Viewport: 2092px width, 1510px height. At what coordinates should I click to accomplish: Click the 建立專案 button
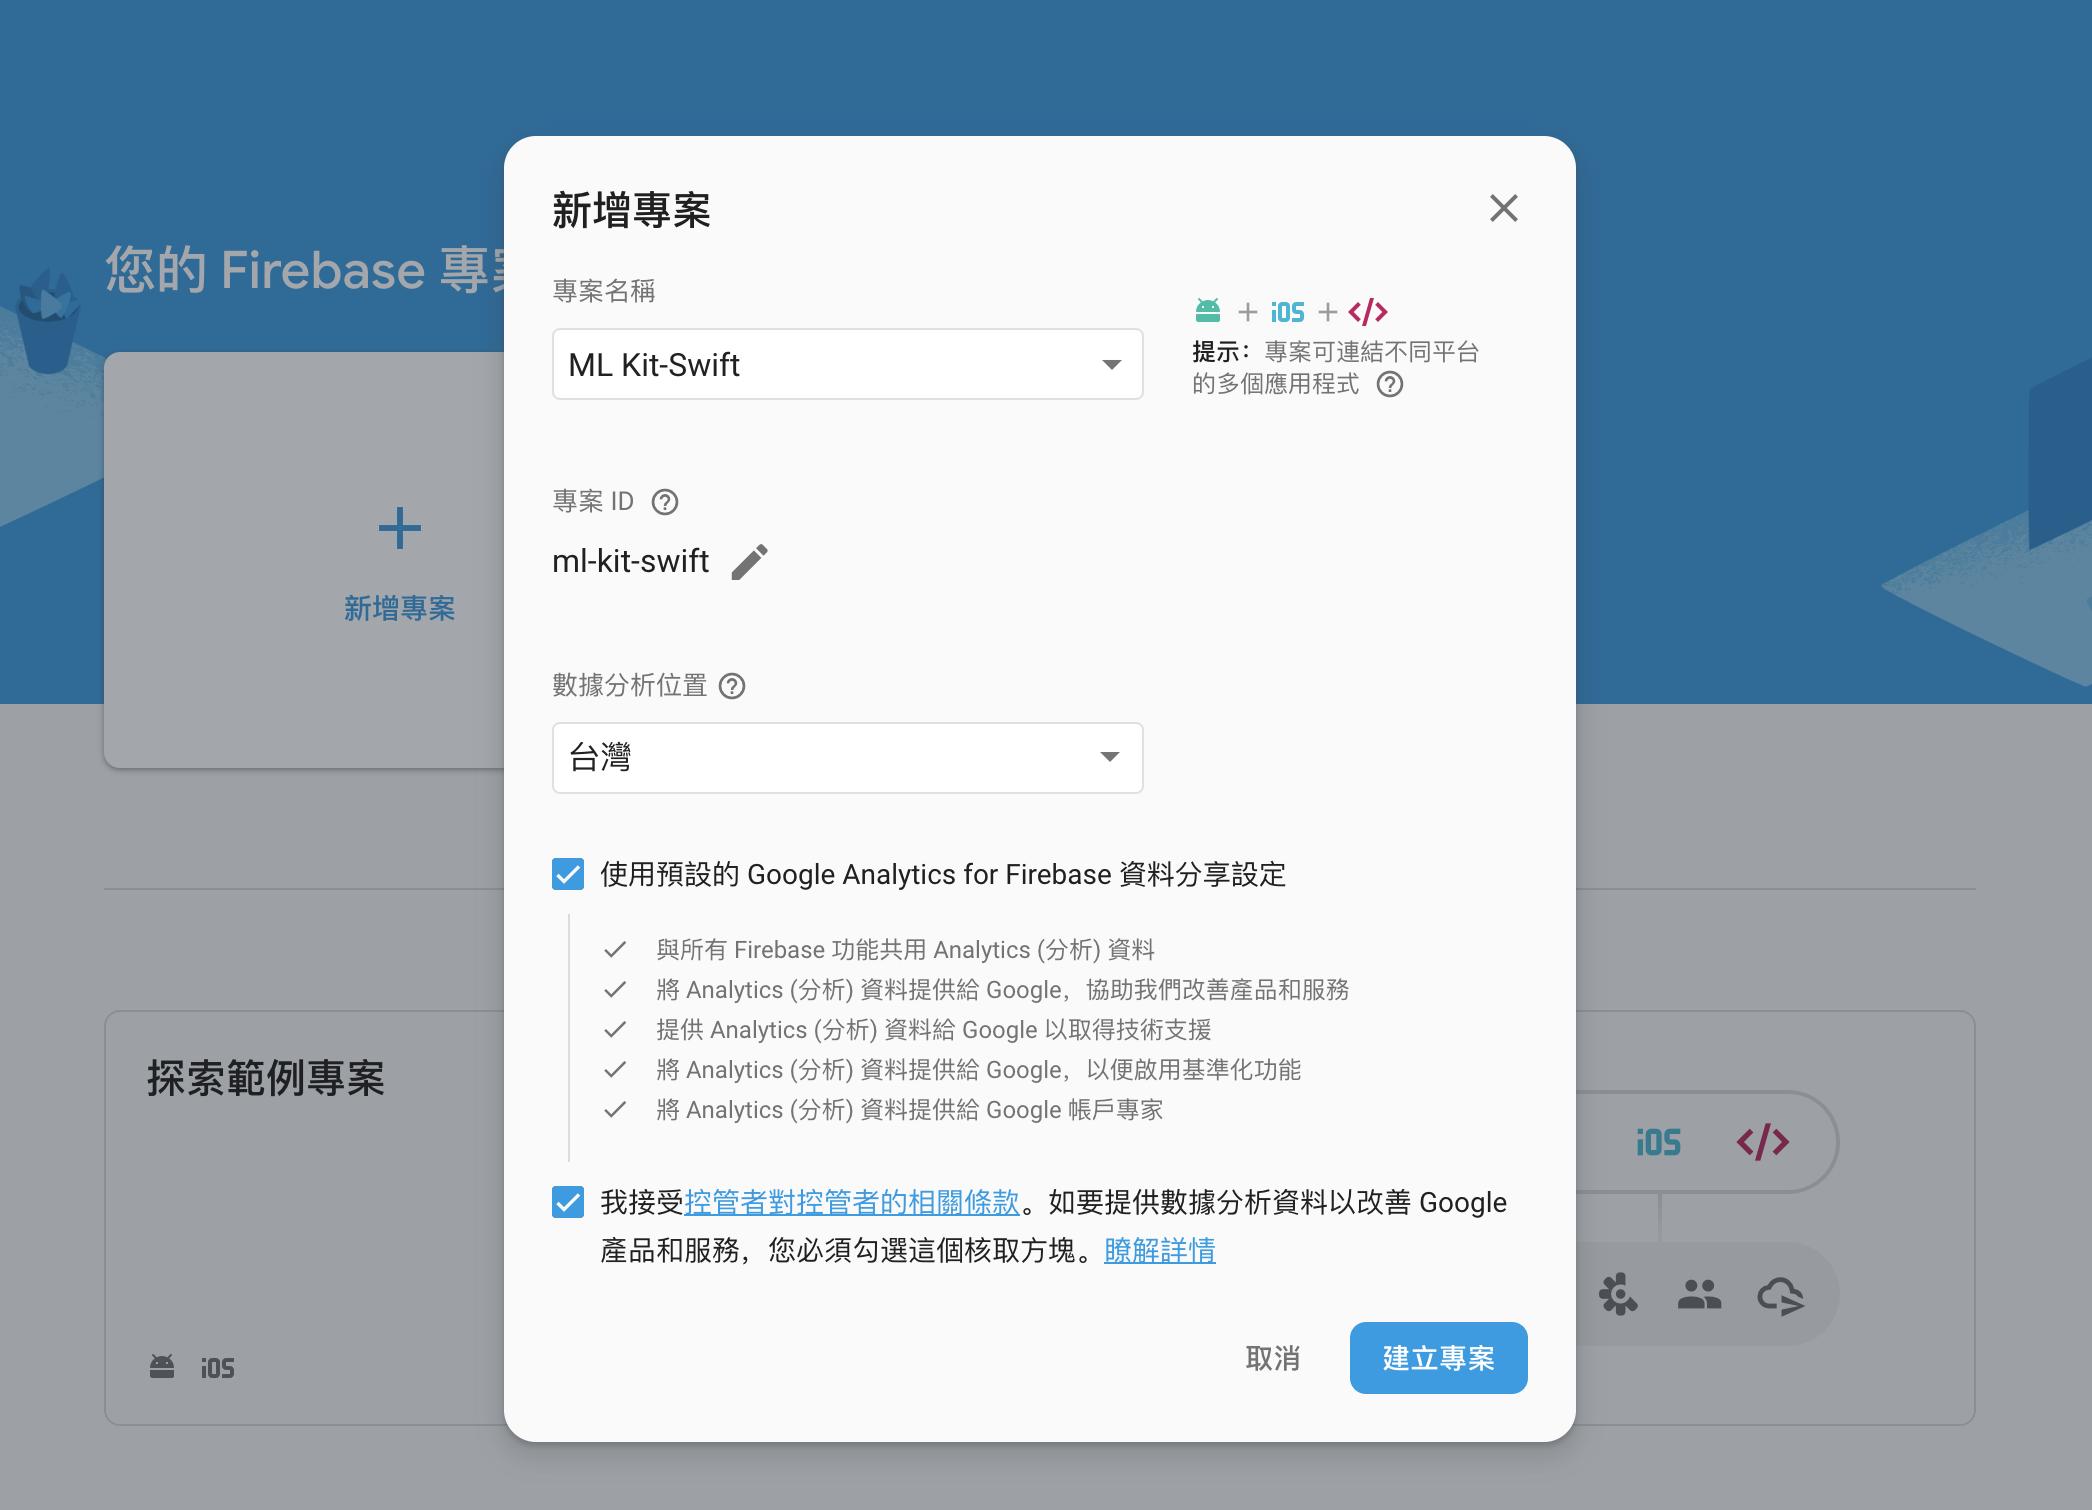click(x=1438, y=1358)
